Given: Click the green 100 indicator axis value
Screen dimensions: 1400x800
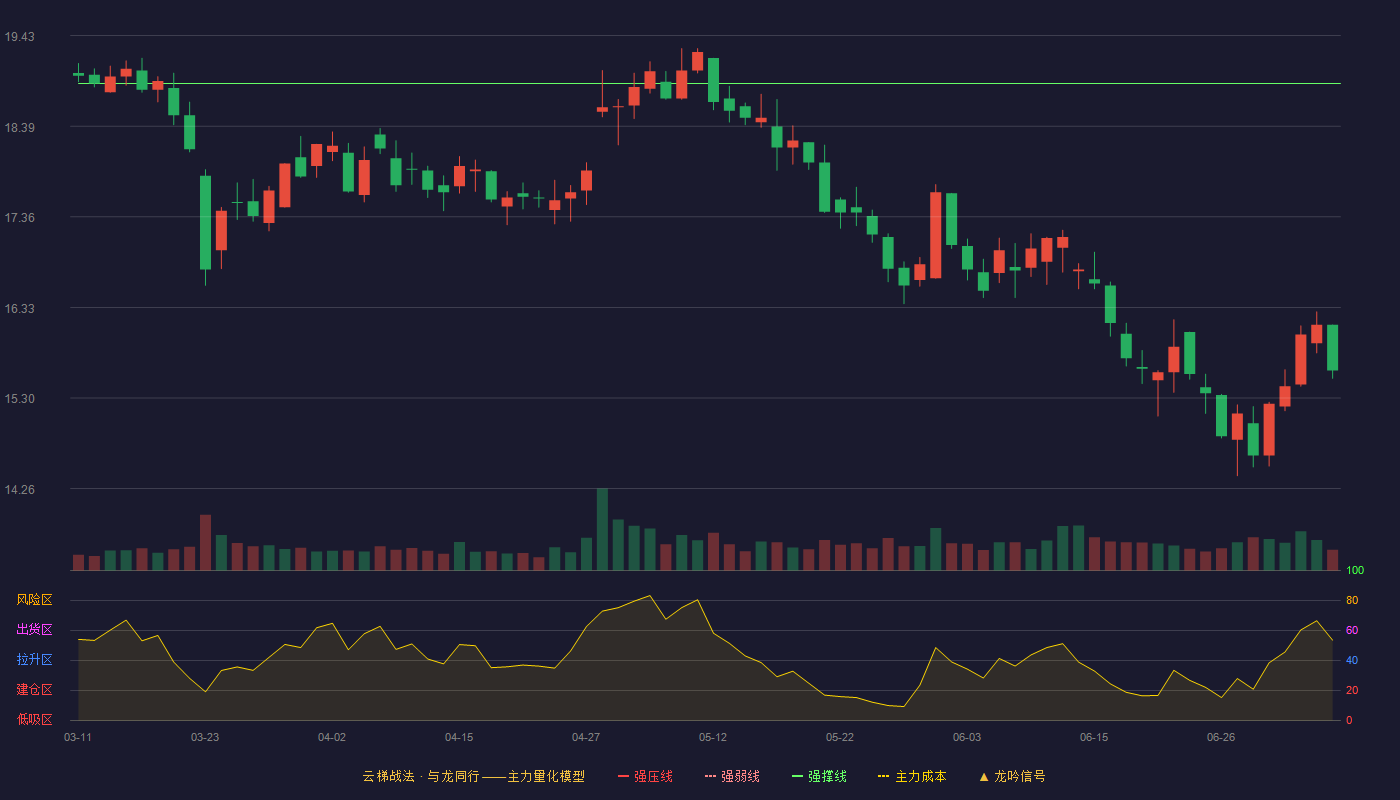Looking at the screenshot, I should click(1355, 570).
